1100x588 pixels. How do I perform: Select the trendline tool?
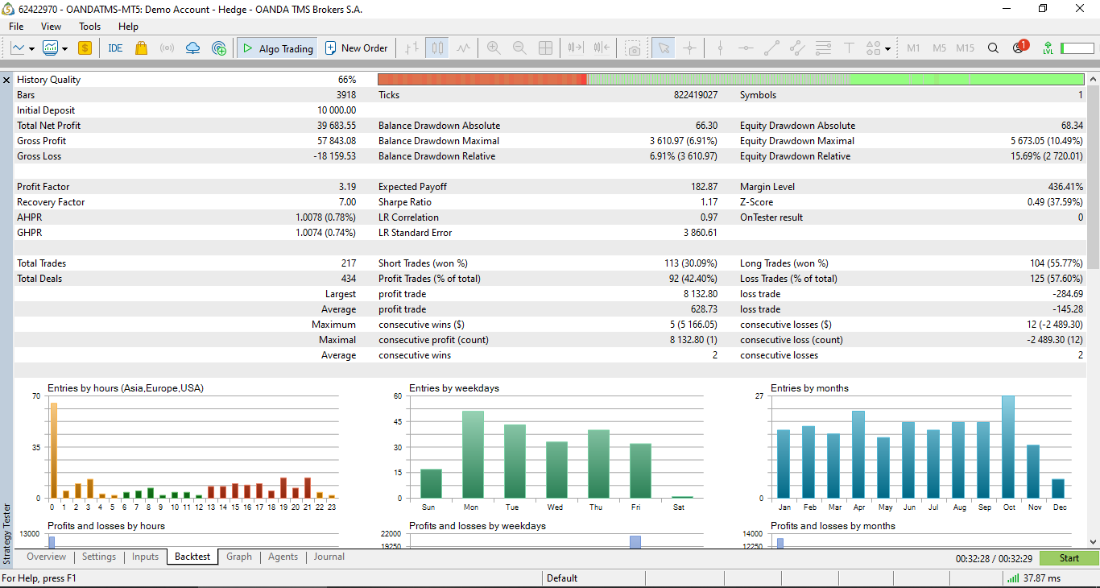772,48
